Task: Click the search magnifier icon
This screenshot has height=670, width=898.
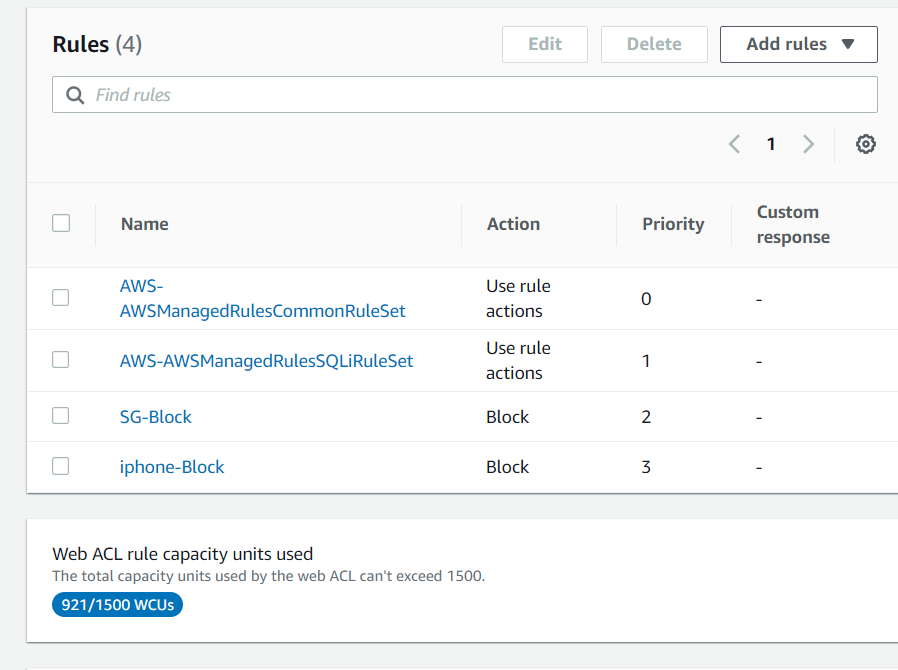Action: pos(74,95)
